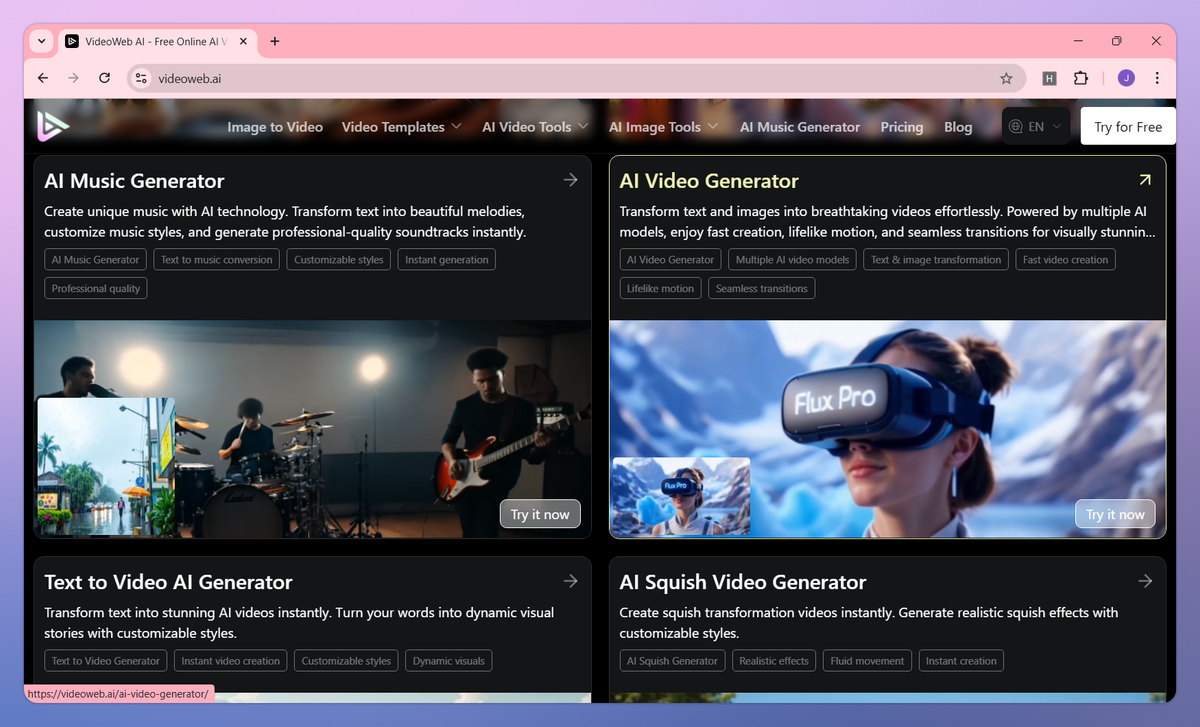1200x727 pixels.
Task: Click the 'AI Squish Generator' tag
Action: 672,661
